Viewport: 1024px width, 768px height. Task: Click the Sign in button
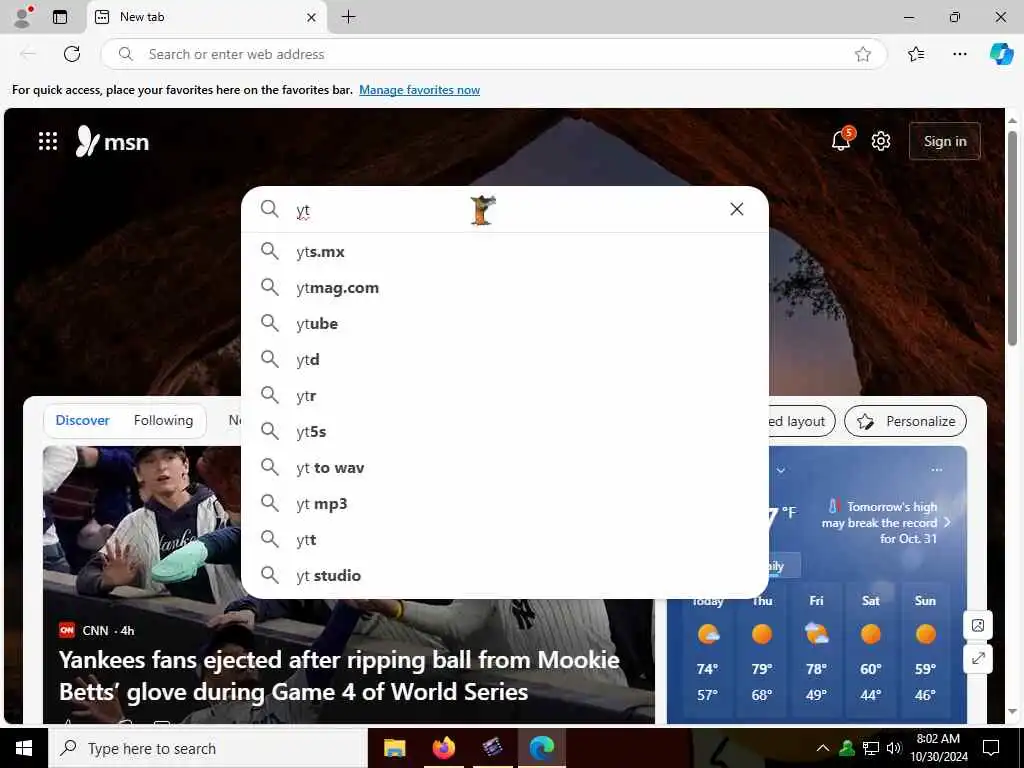[x=944, y=141]
